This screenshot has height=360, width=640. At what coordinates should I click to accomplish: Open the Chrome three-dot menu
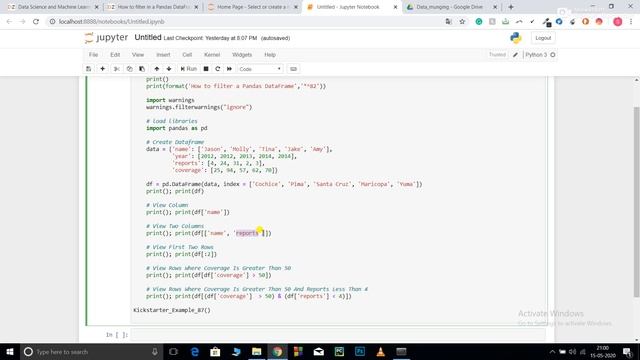click(631, 22)
